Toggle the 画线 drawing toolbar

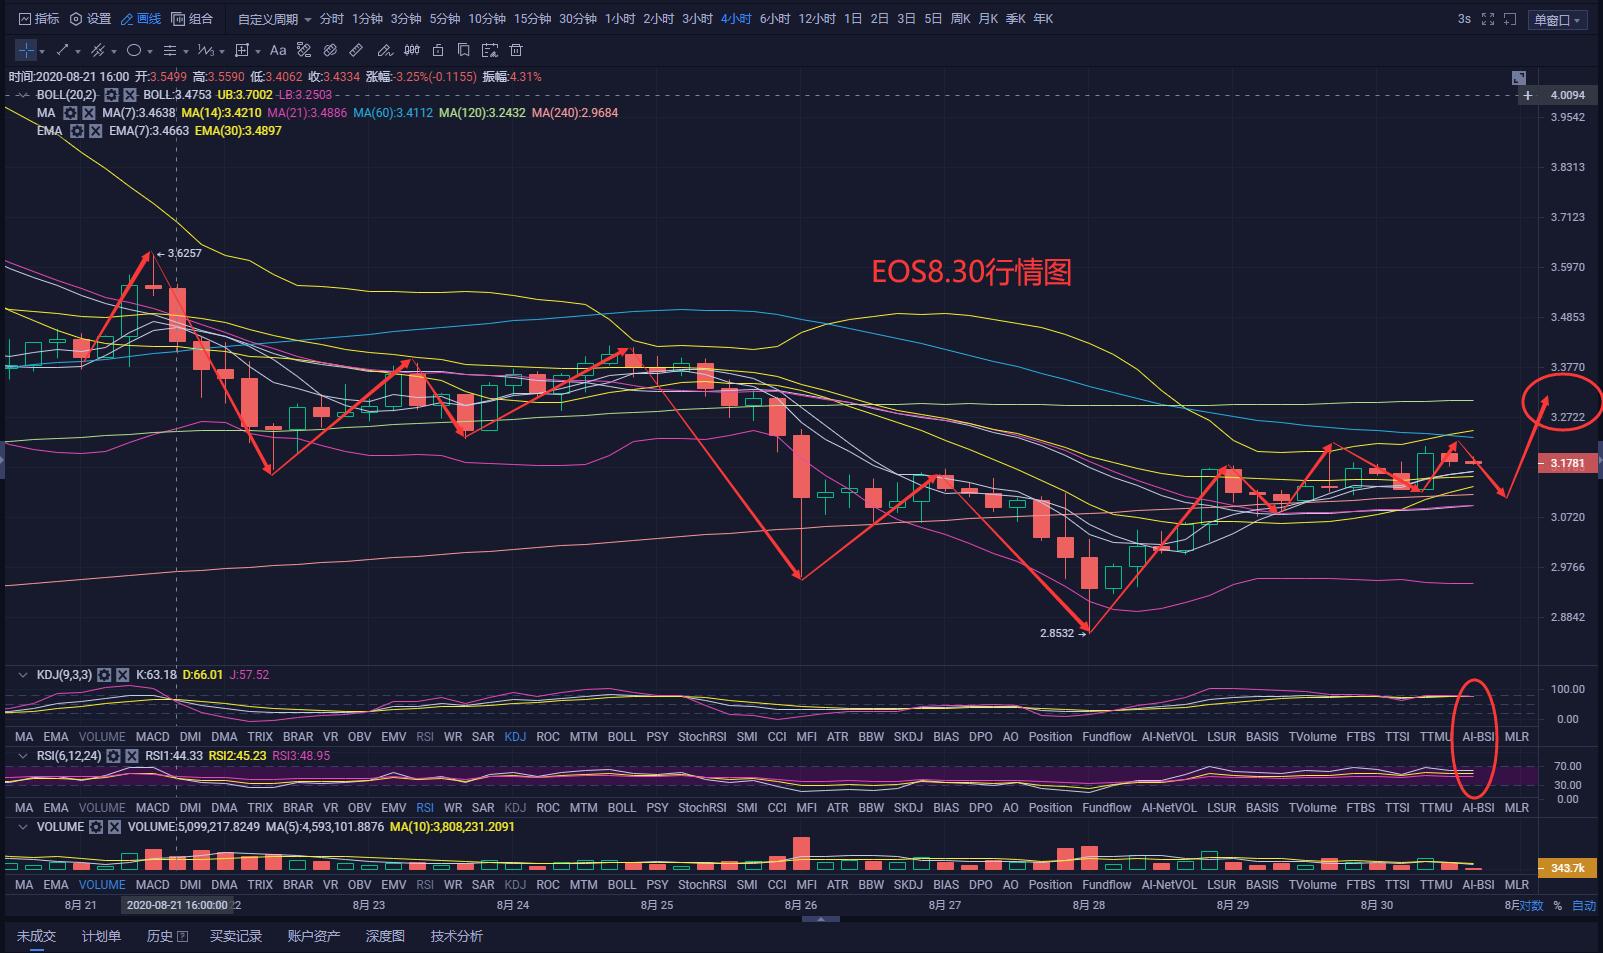click(140, 19)
